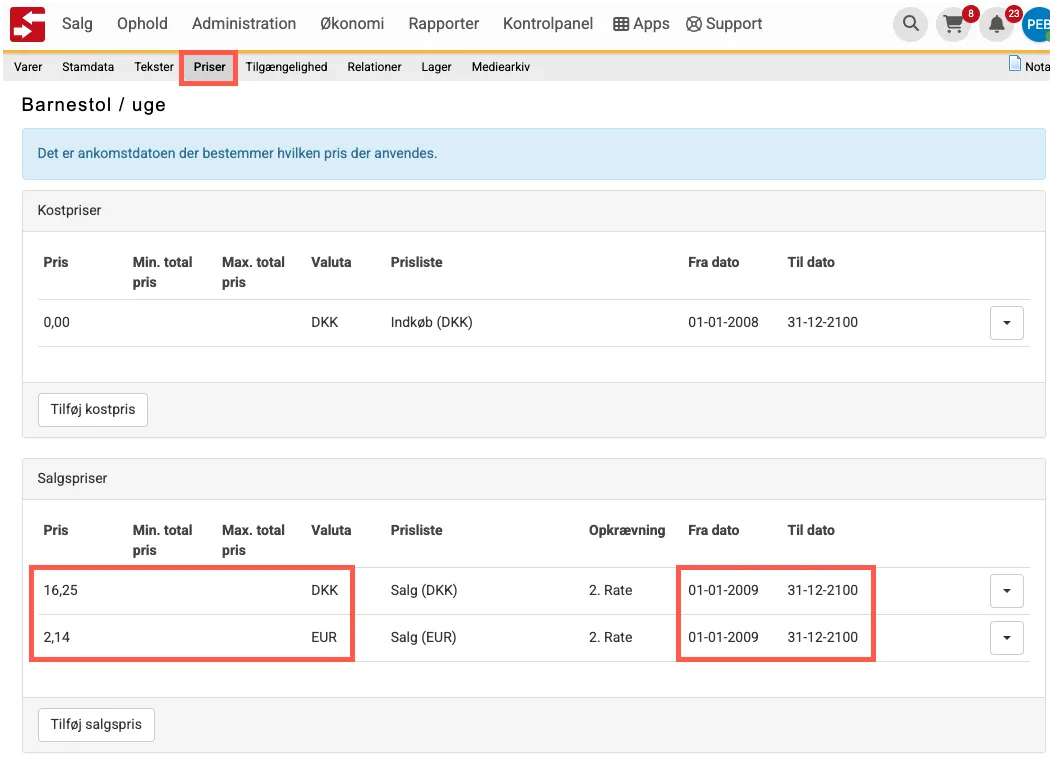This screenshot has width=1052, height=764.
Task: Open the Salg main menu
Action: click(77, 24)
